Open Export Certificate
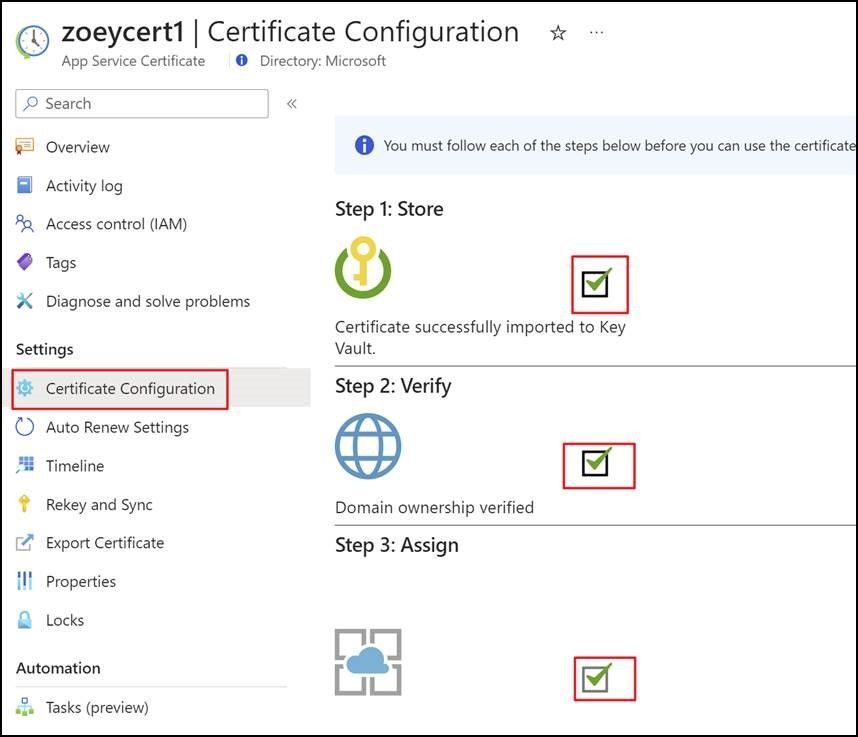The width and height of the screenshot is (858, 737). coord(105,543)
